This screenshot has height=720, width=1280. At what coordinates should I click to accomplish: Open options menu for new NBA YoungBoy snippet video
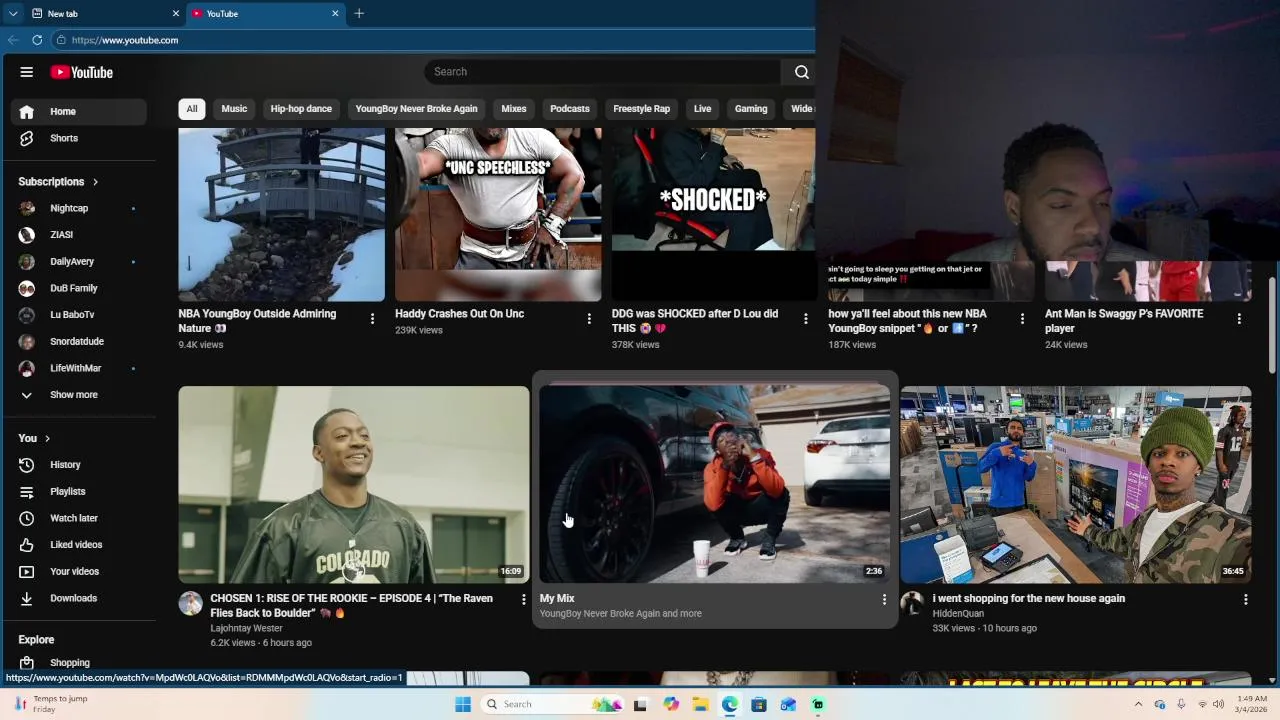tap(1022, 319)
